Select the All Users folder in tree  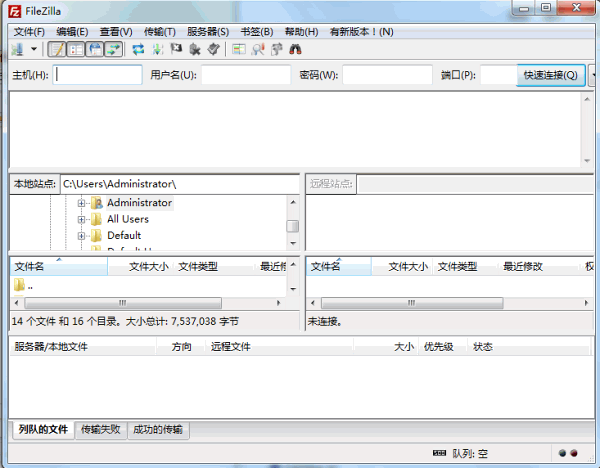click(128, 219)
